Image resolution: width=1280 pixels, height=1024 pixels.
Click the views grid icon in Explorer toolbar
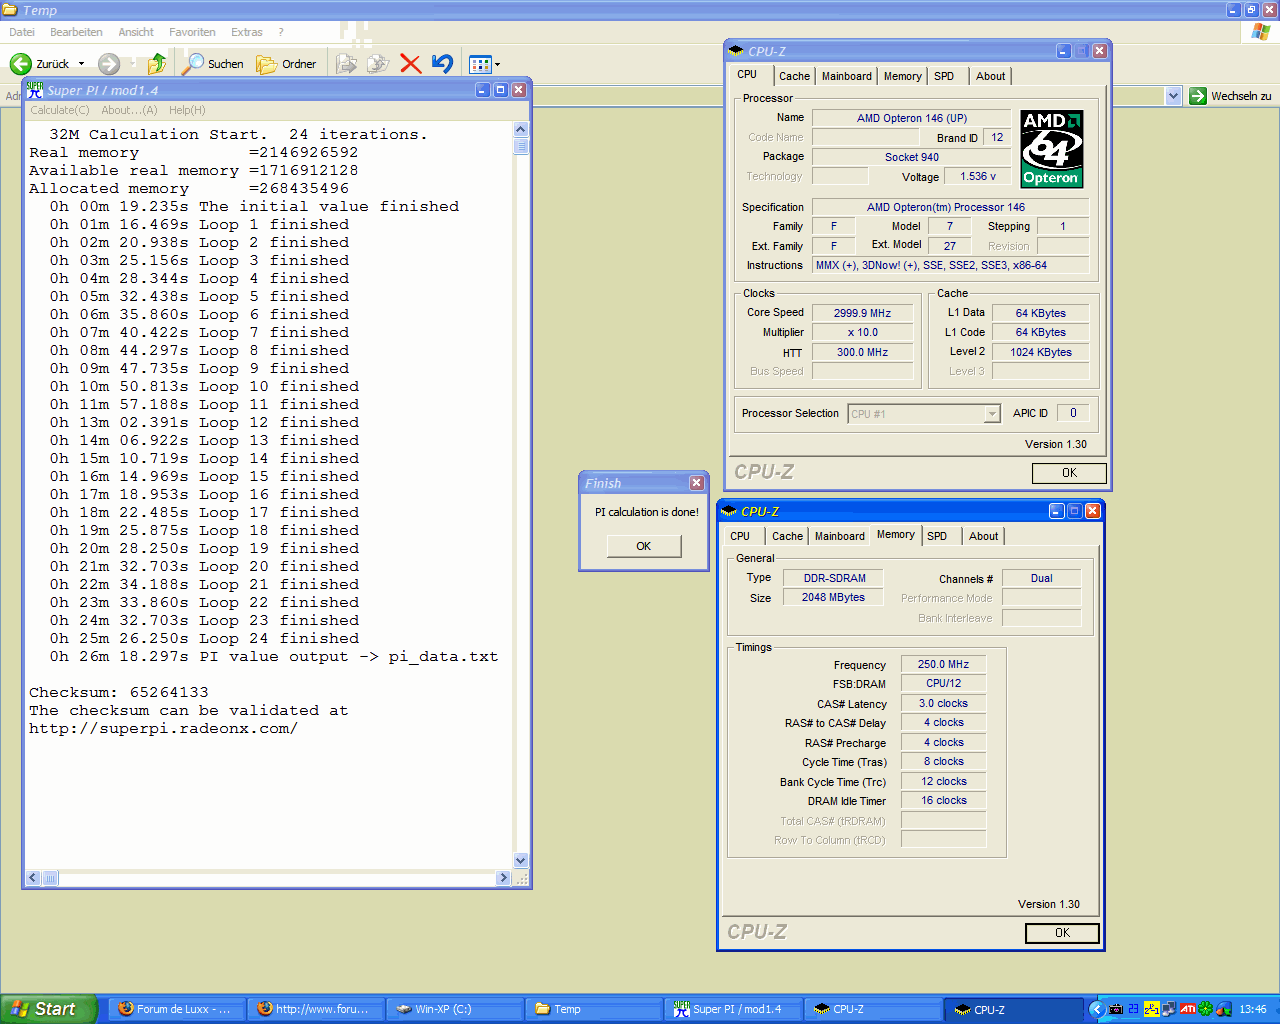(x=480, y=64)
